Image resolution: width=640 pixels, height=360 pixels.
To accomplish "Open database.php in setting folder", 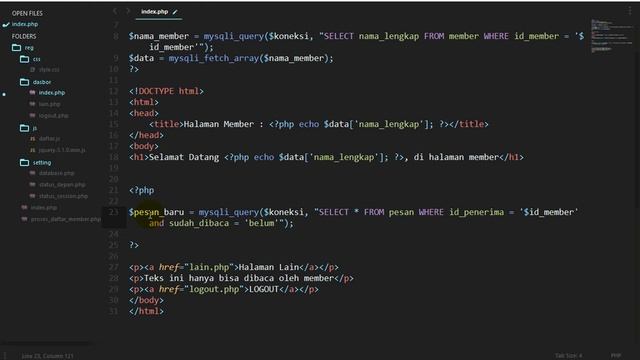I will click(x=57, y=173).
